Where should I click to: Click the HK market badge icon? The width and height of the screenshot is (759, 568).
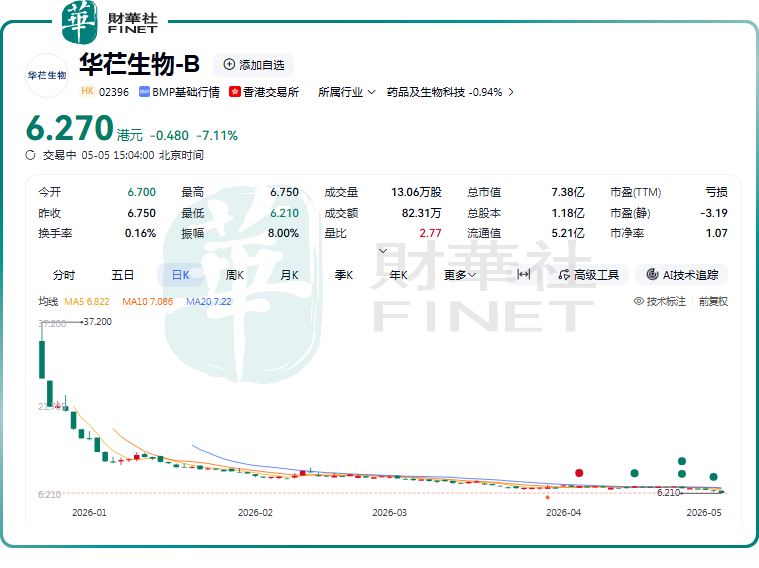(x=87, y=91)
